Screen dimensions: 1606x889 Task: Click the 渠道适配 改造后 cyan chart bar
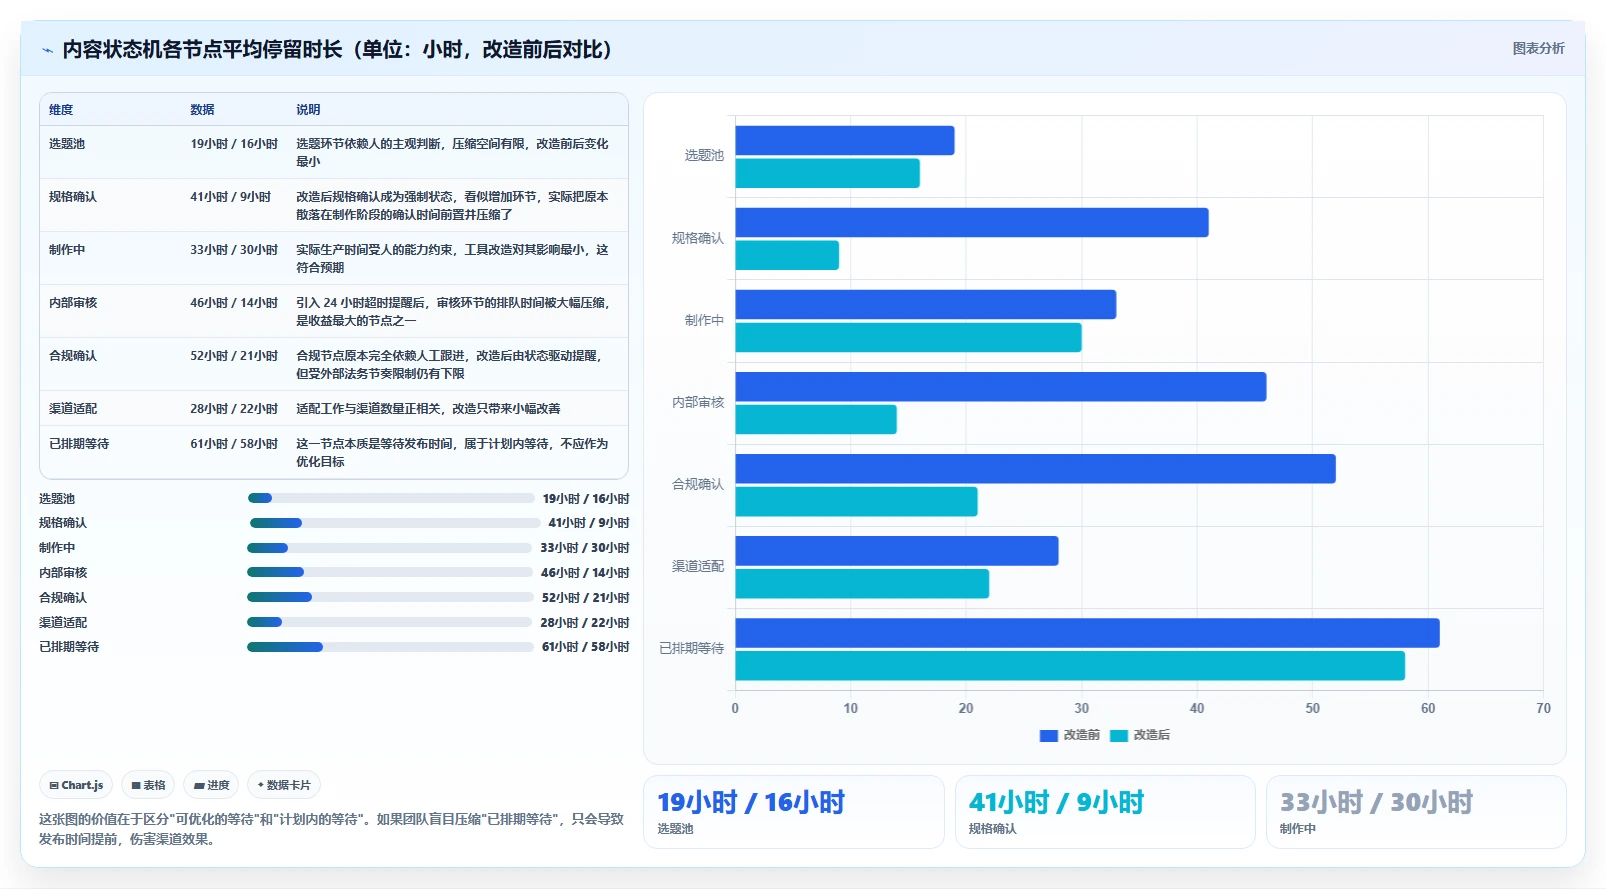[862, 583]
